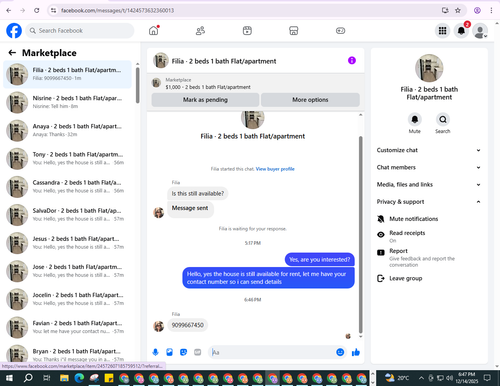Select Report conversation option
The height and width of the screenshot is (386, 500).
pos(429,258)
